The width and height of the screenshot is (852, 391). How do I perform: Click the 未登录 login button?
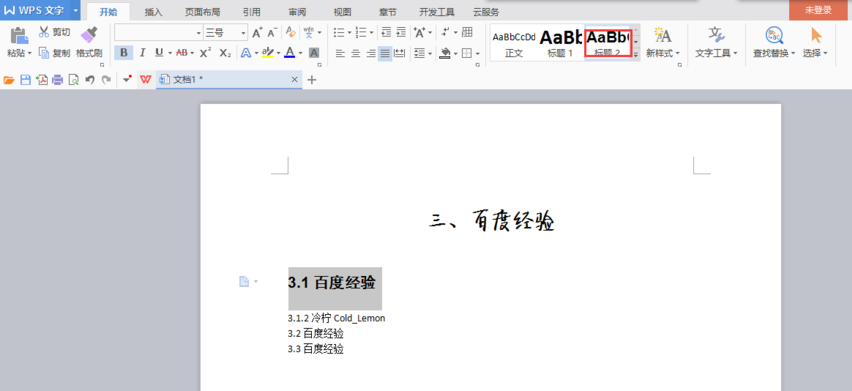pyautogui.click(x=818, y=10)
